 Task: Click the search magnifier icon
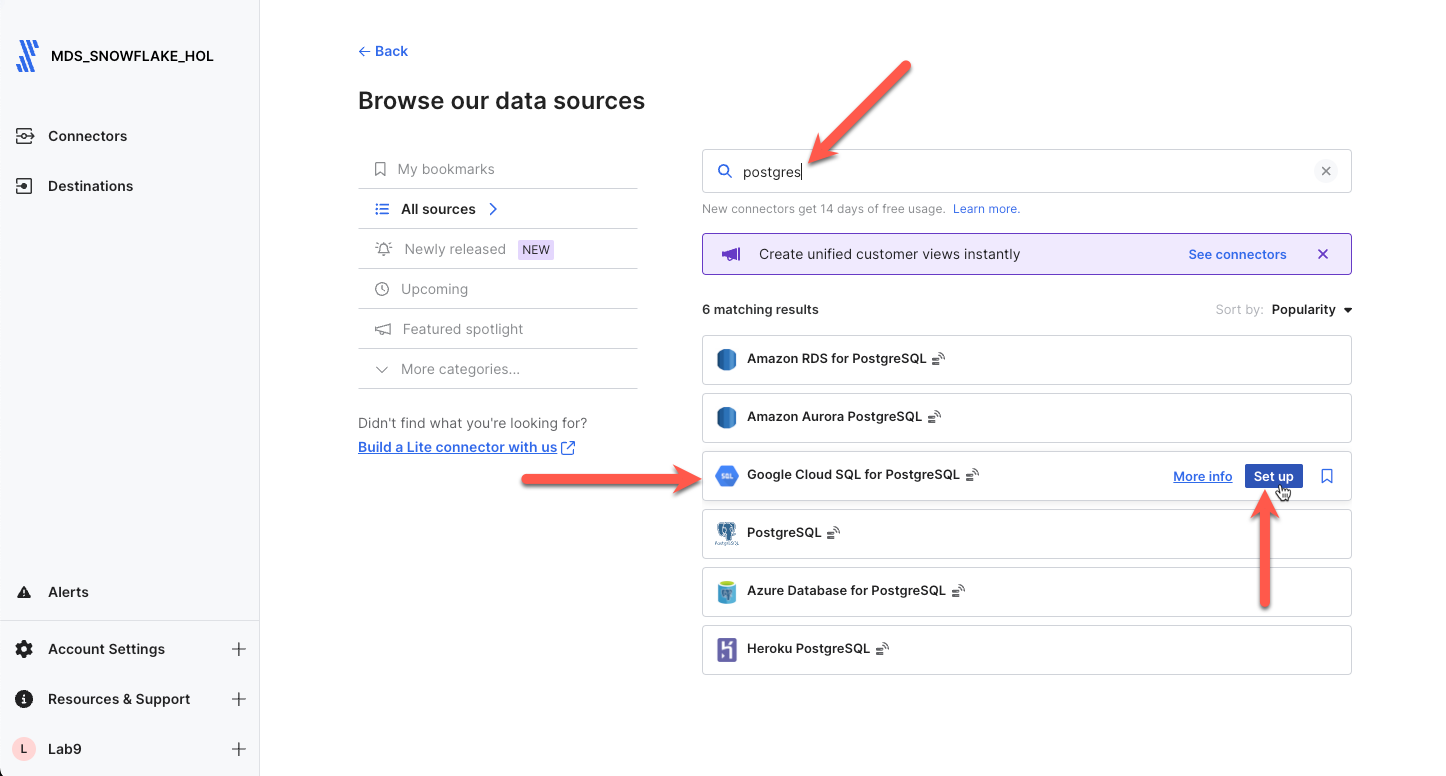pos(725,171)
